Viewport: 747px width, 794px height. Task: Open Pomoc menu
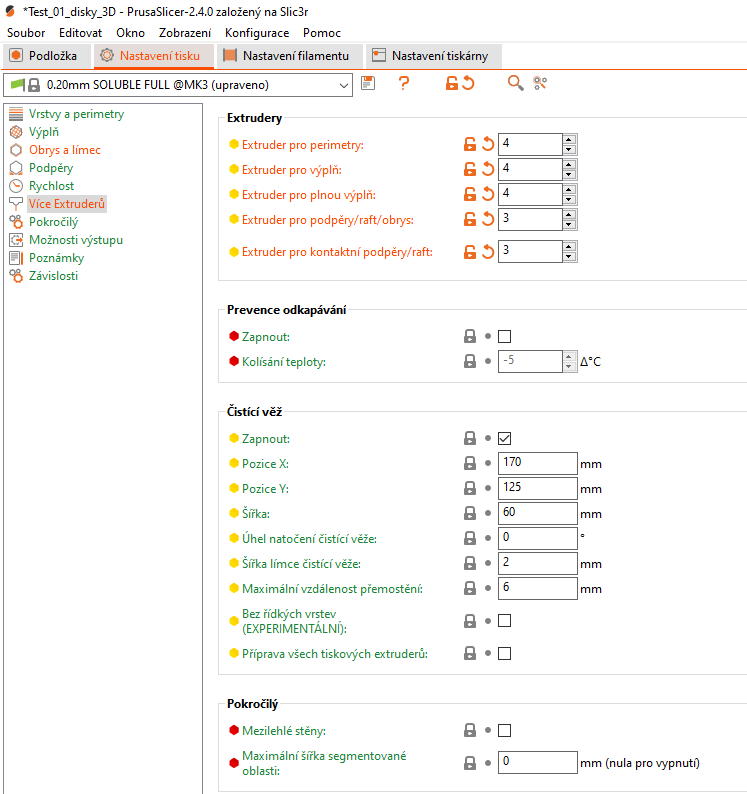(322, 33)
